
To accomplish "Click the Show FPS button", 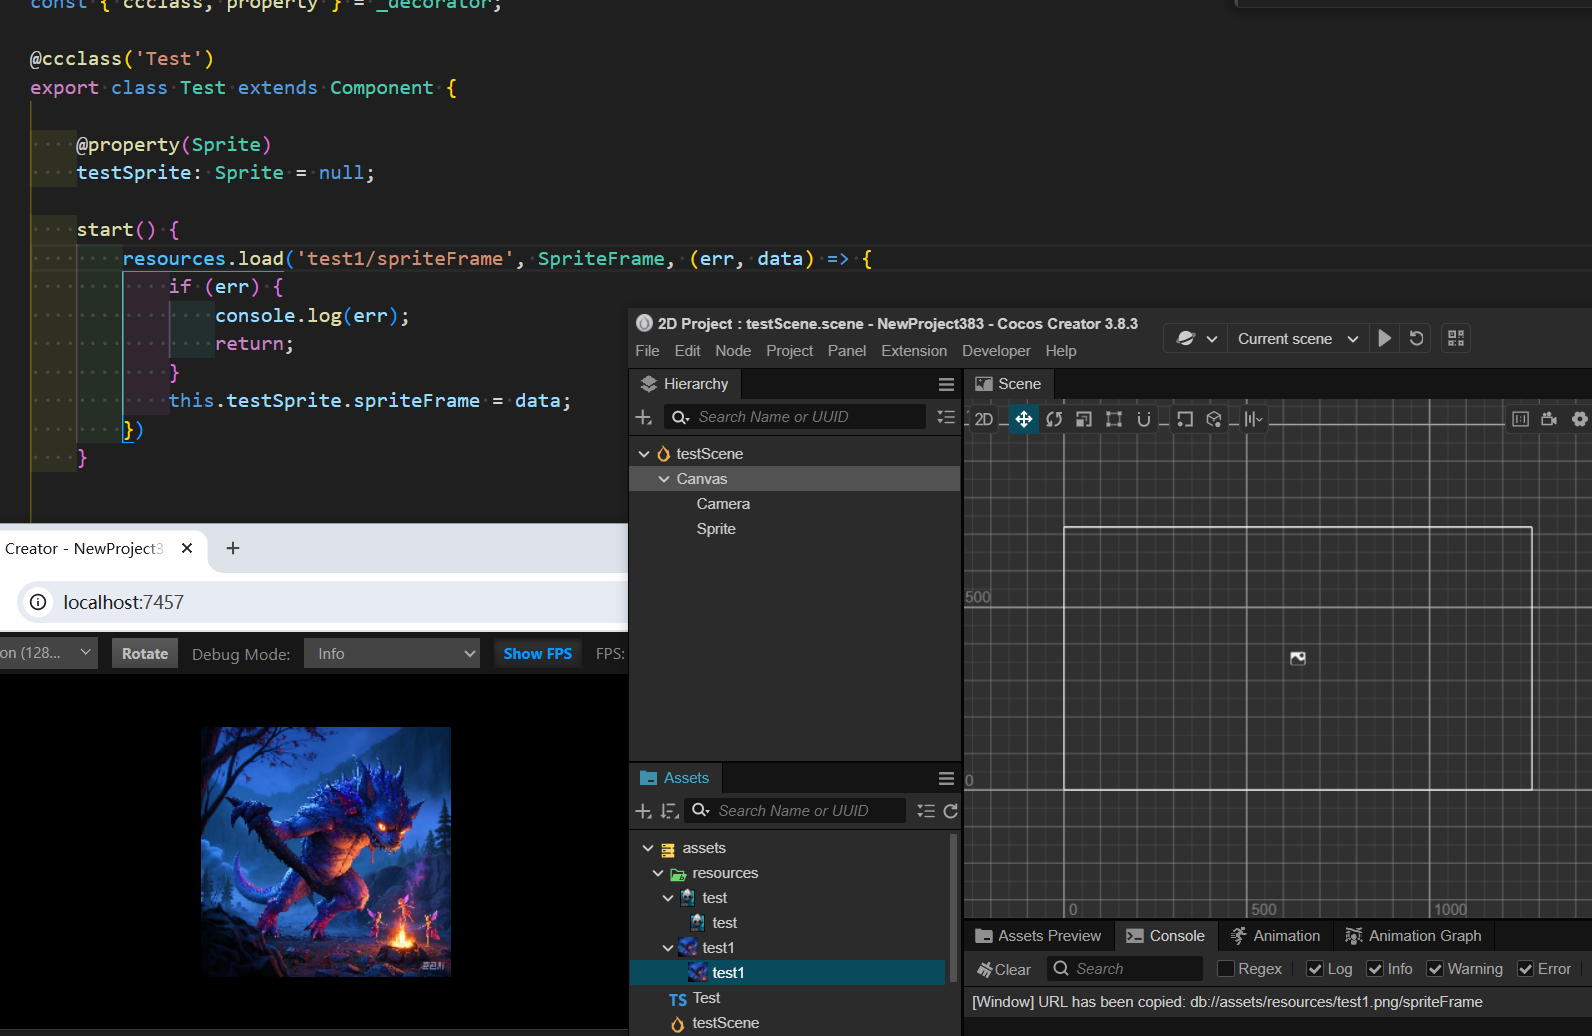I will (x=537, y=654).
